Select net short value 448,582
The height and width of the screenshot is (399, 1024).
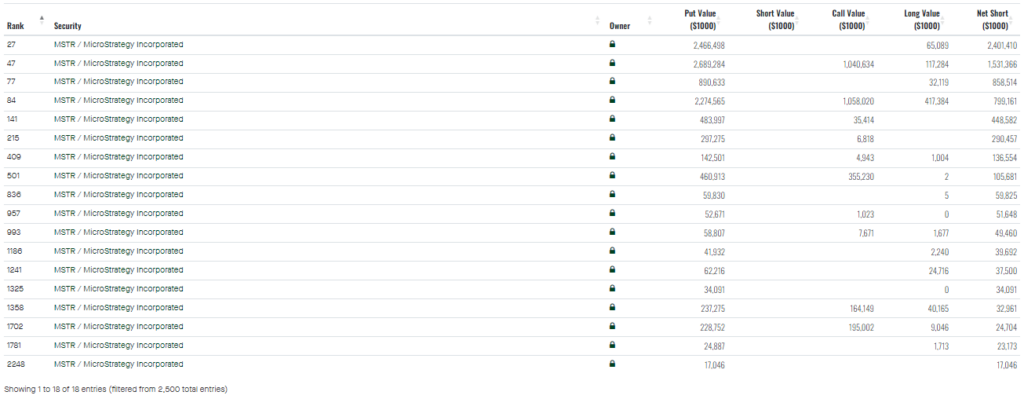[x=1004, y=121]
